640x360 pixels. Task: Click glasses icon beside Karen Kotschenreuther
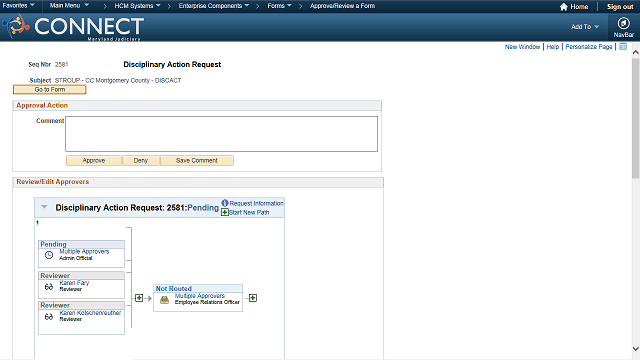pos(49,317)
